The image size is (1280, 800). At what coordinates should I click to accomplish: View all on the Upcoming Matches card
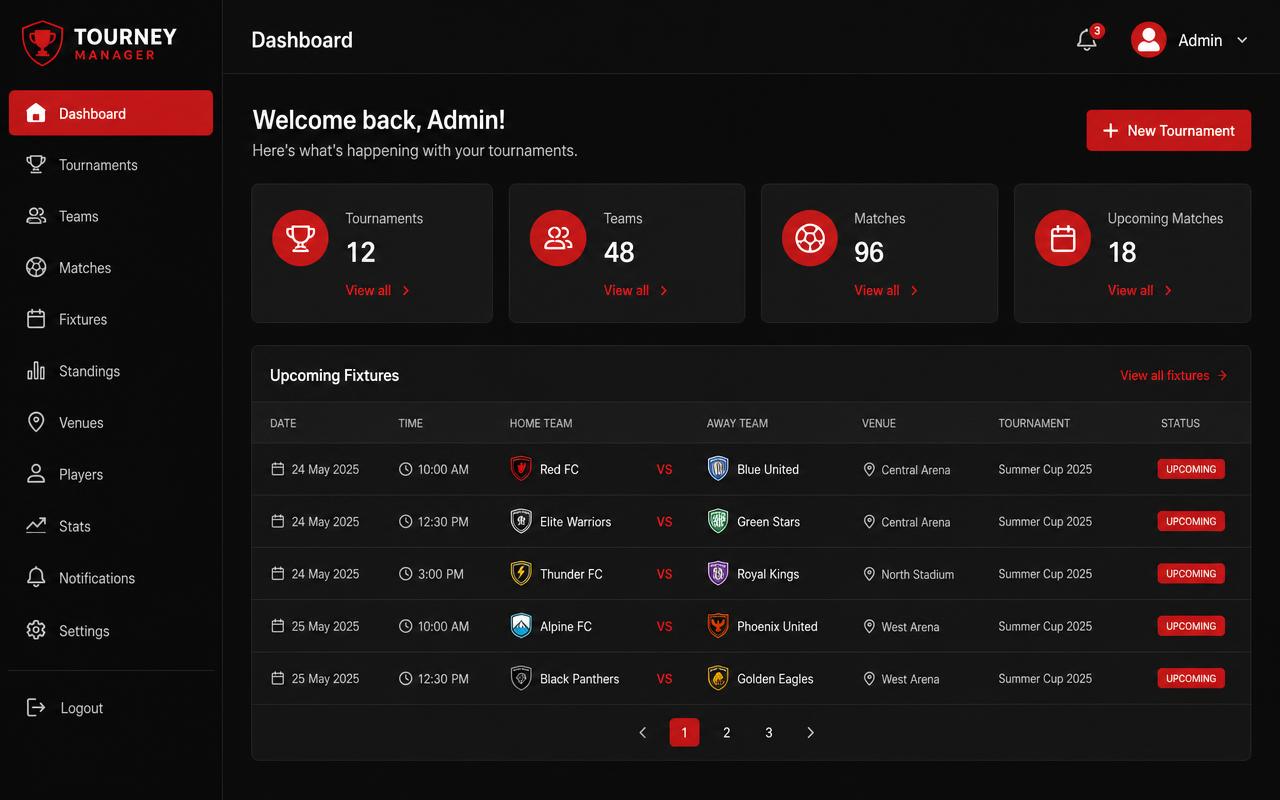point(1140,290)
